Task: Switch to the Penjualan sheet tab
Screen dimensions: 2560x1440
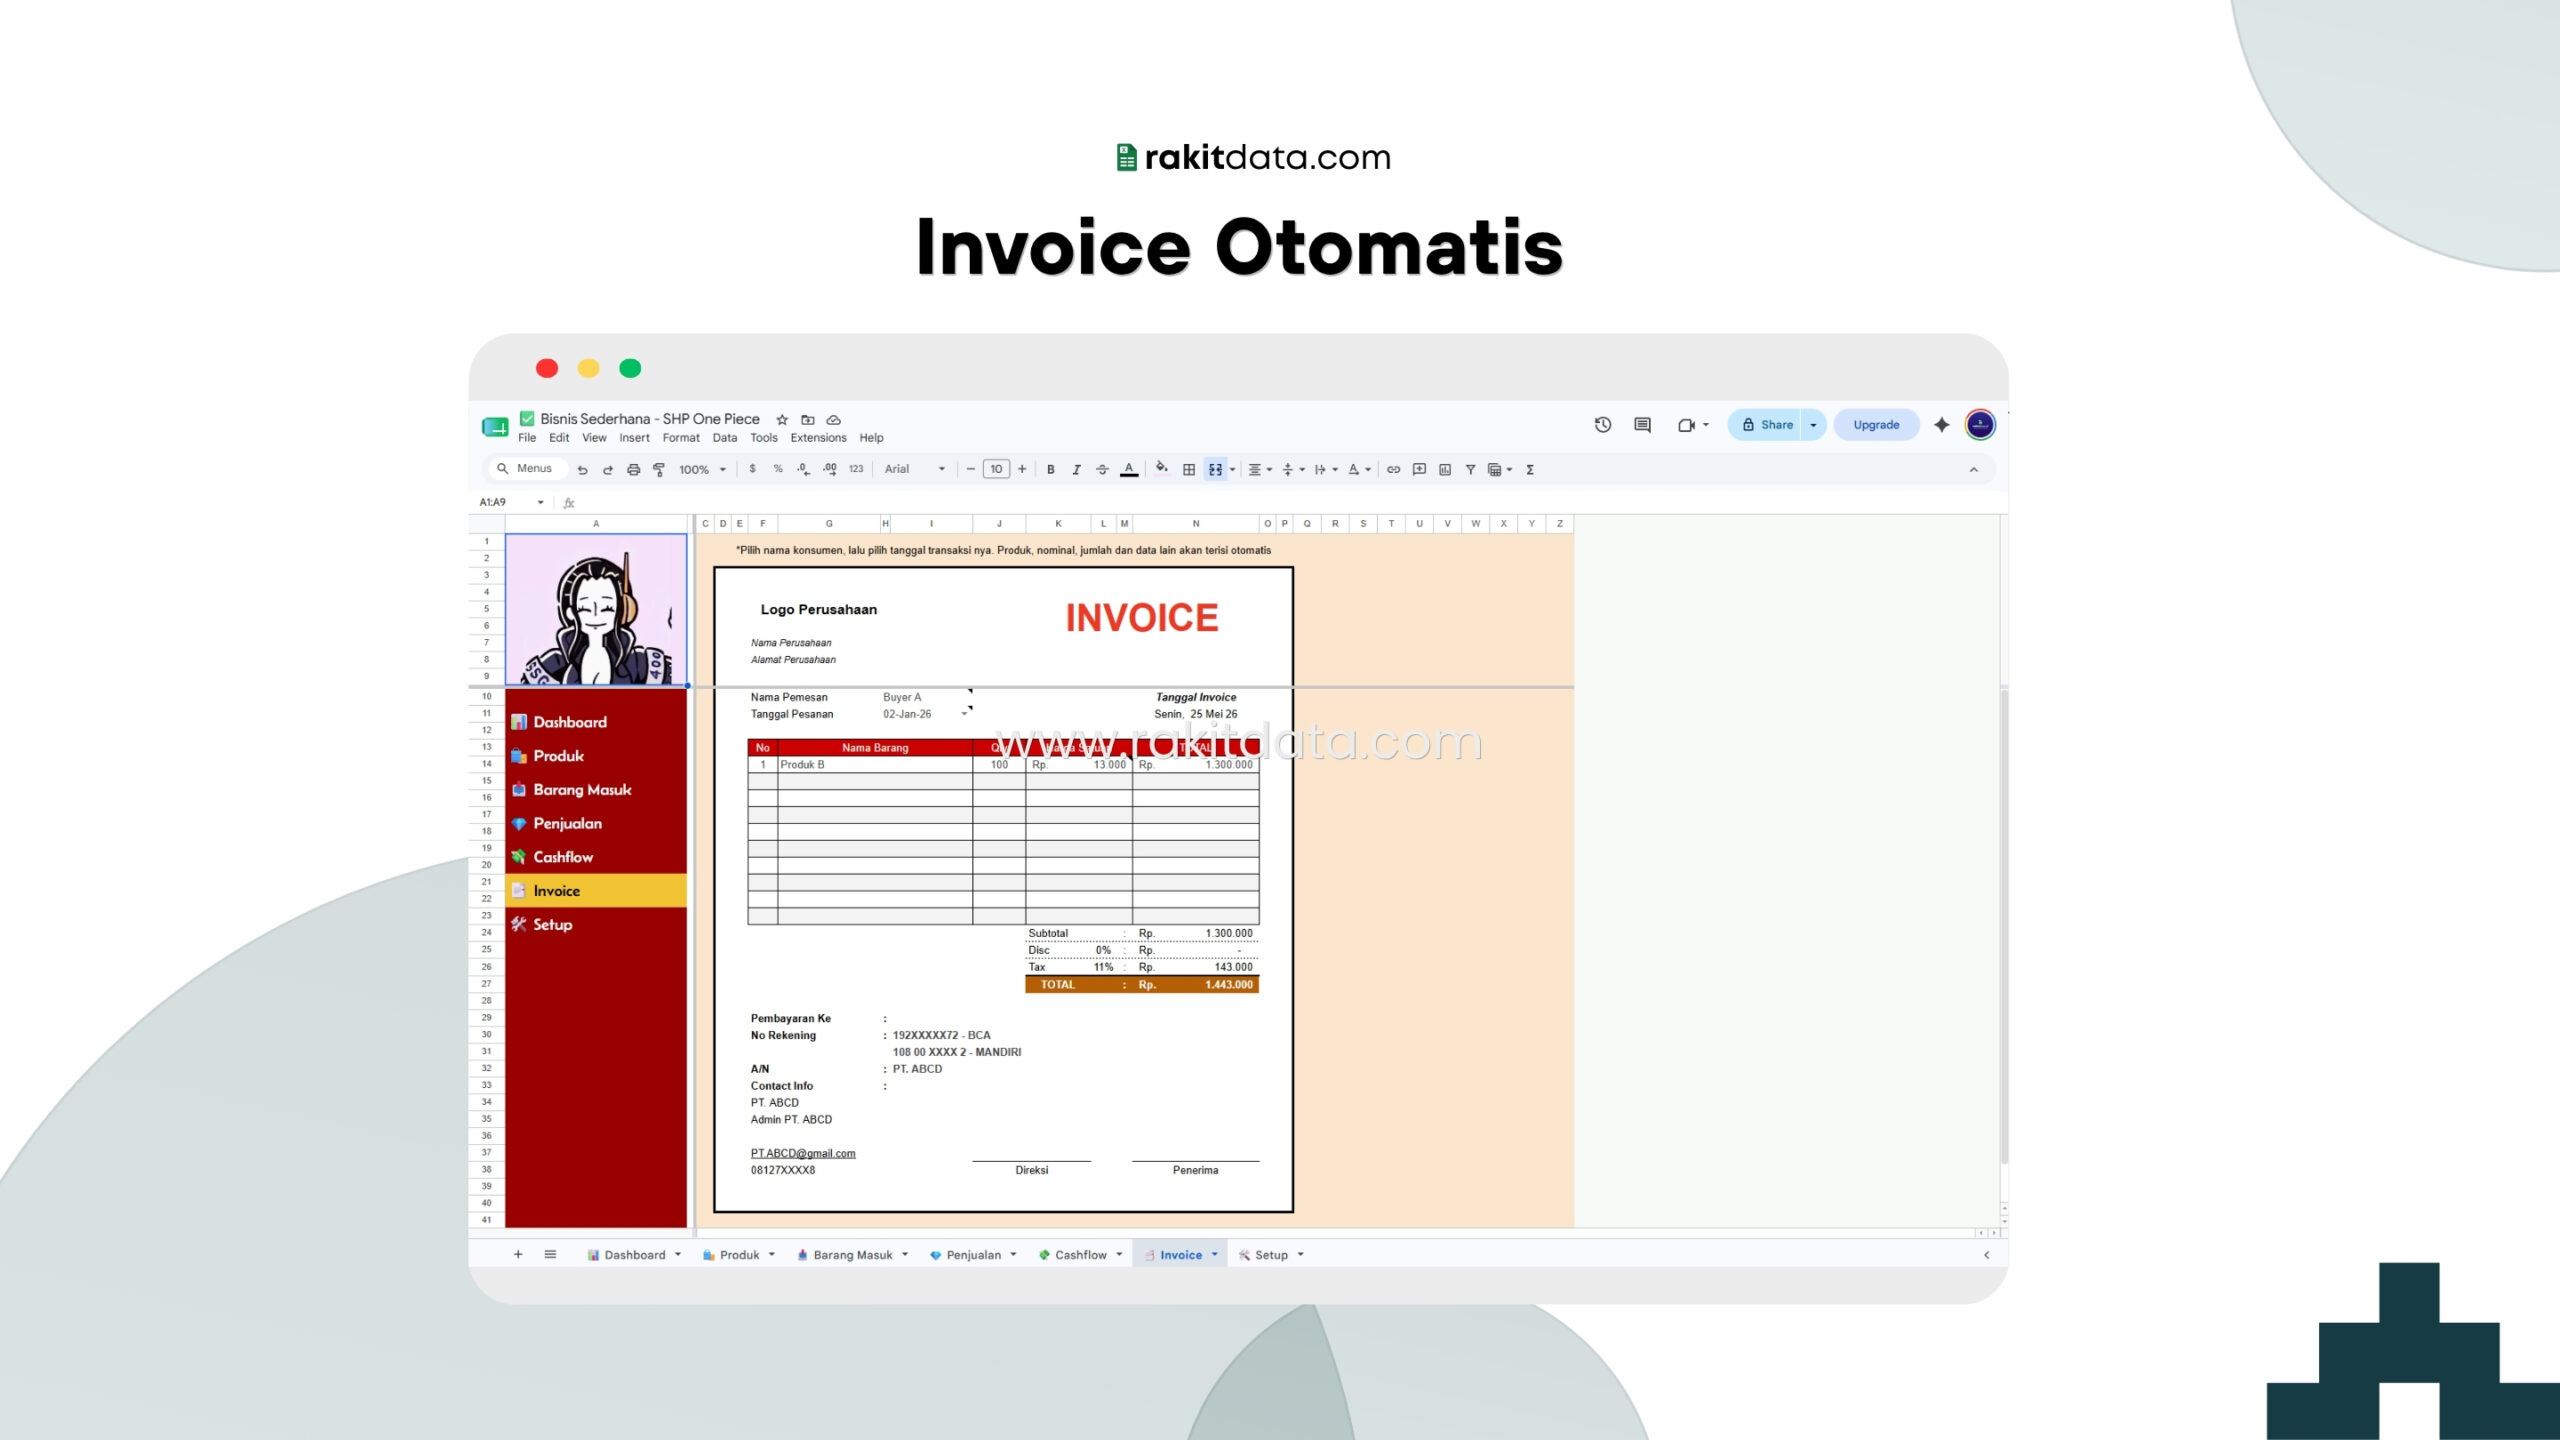Action: (973, 1255)
